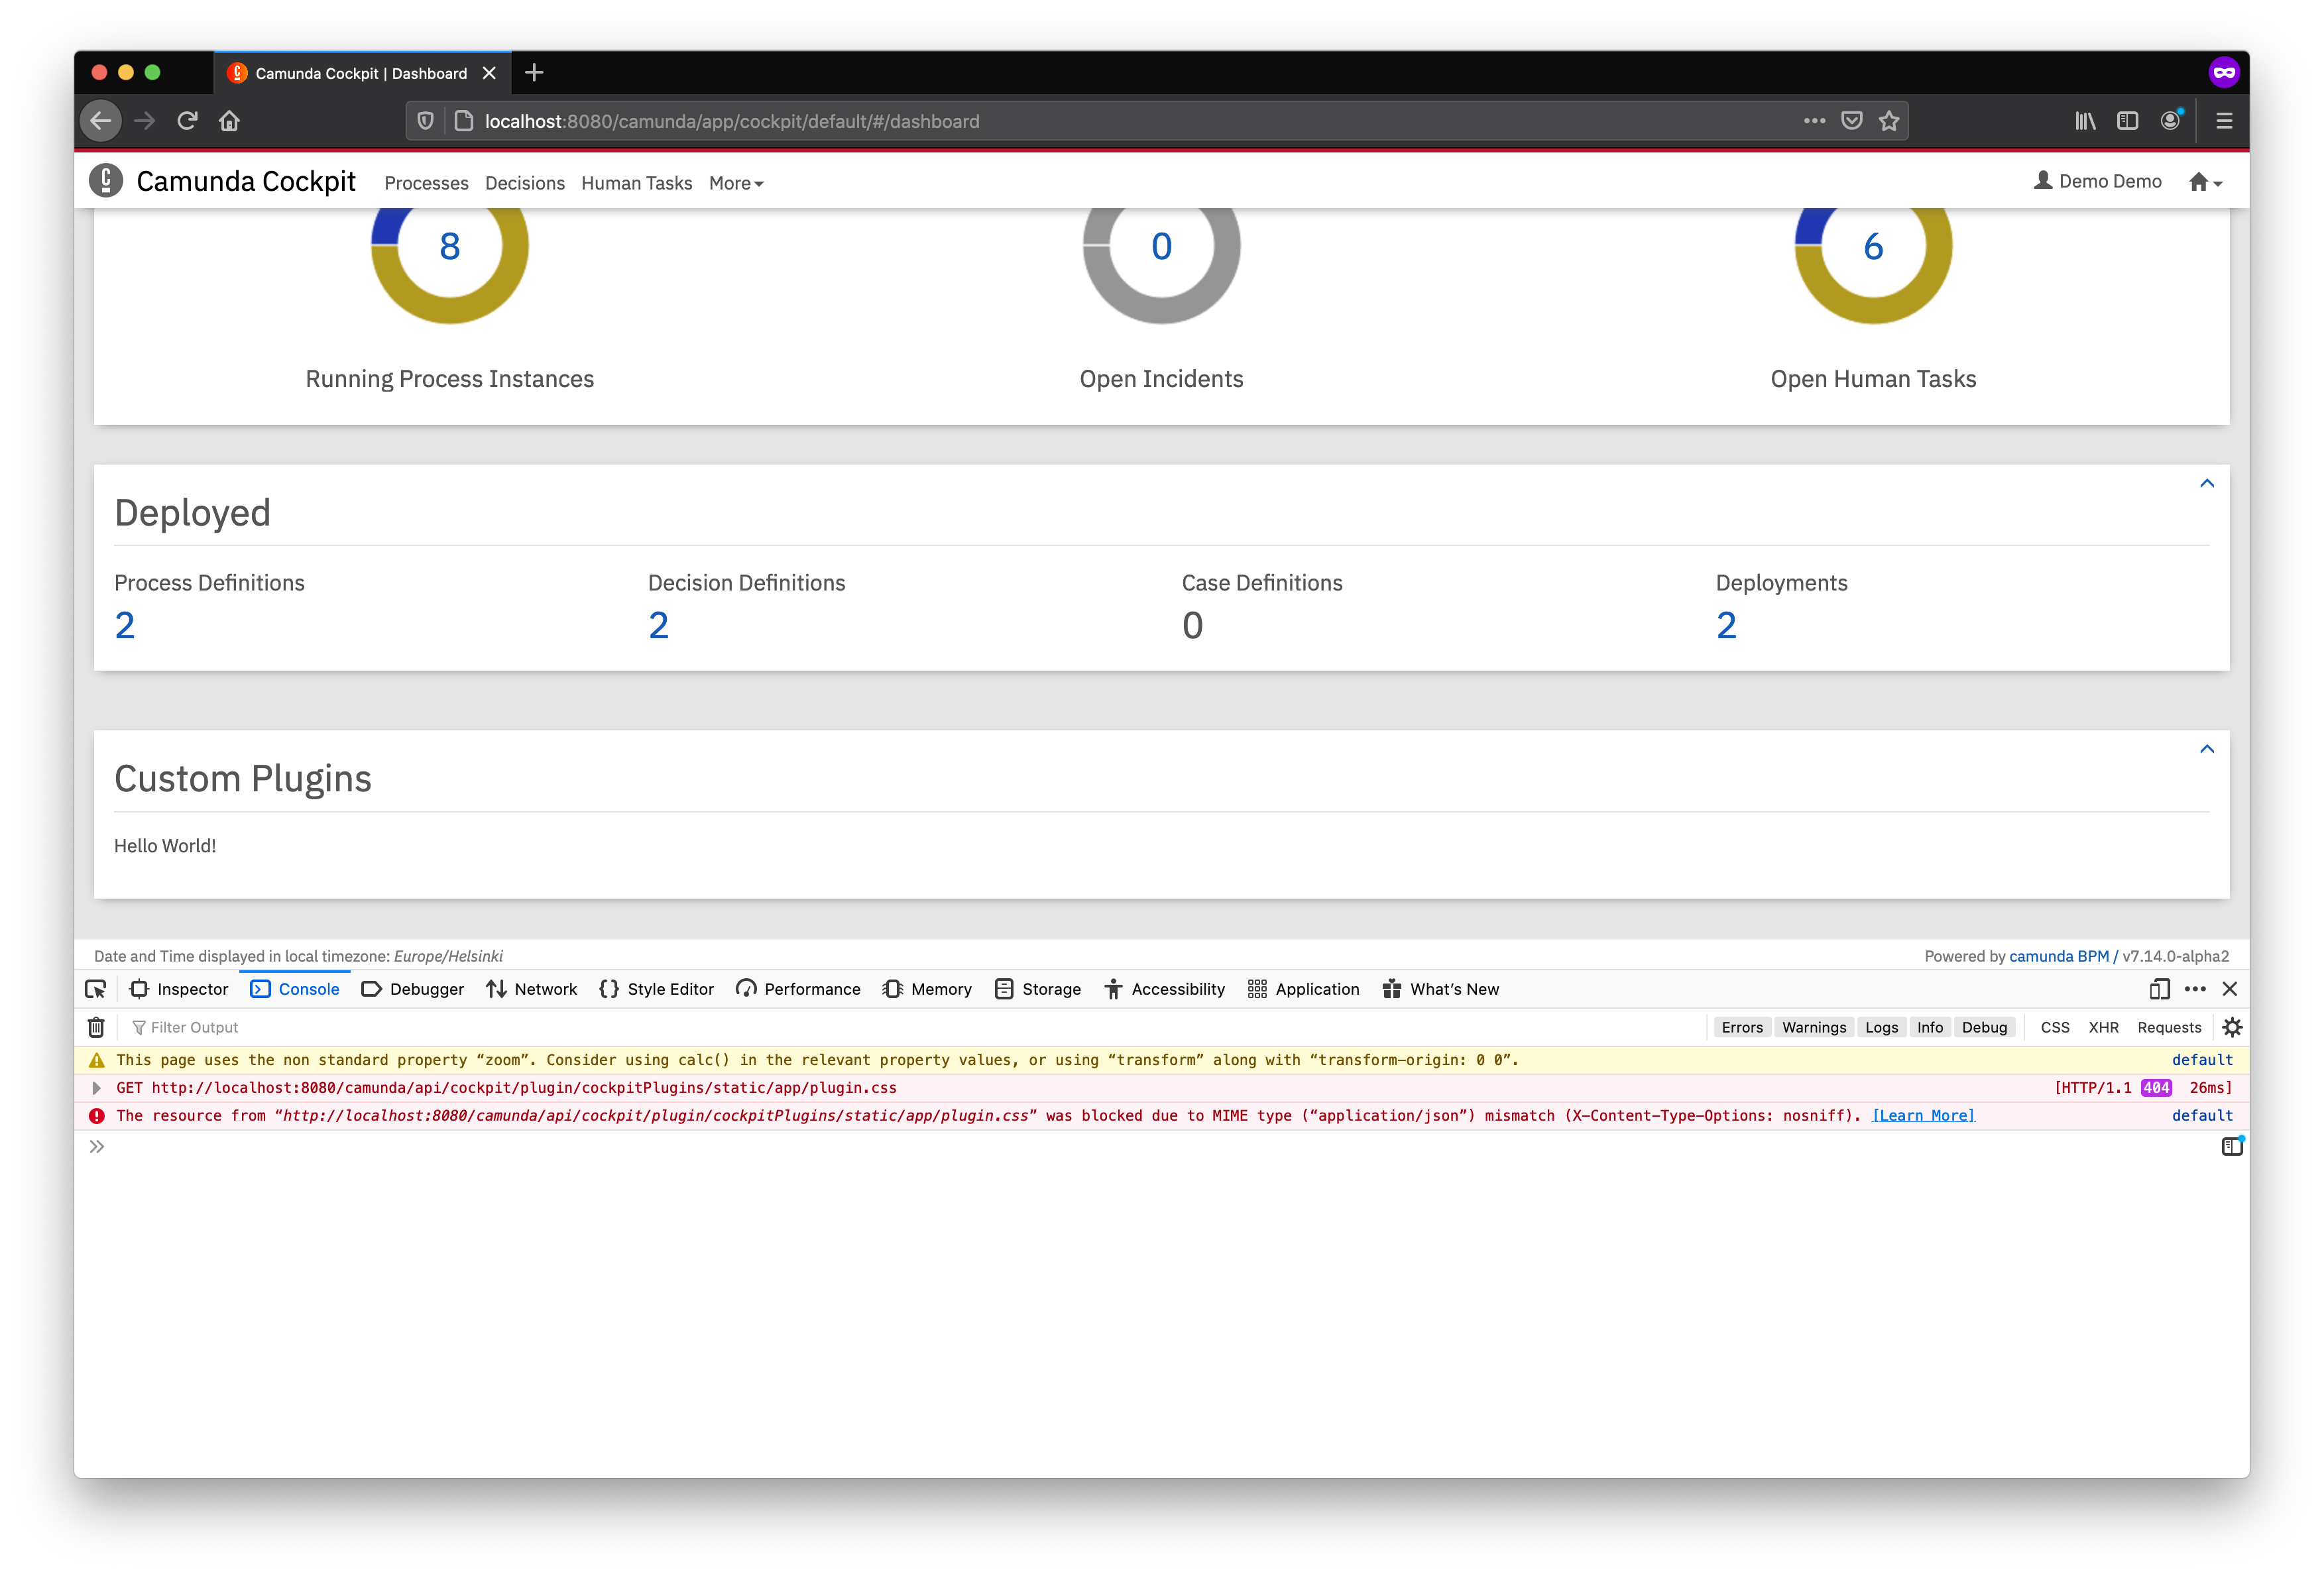This screenshot has height=1576, width=2324.
Task: Toggle the Debug console filter
Action: pyautogui.click(x=1984, y=1027)
